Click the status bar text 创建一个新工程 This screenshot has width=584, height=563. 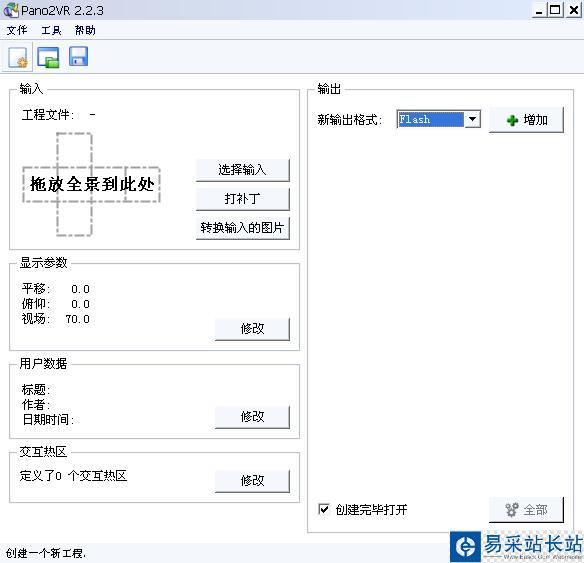coord(45,553)
